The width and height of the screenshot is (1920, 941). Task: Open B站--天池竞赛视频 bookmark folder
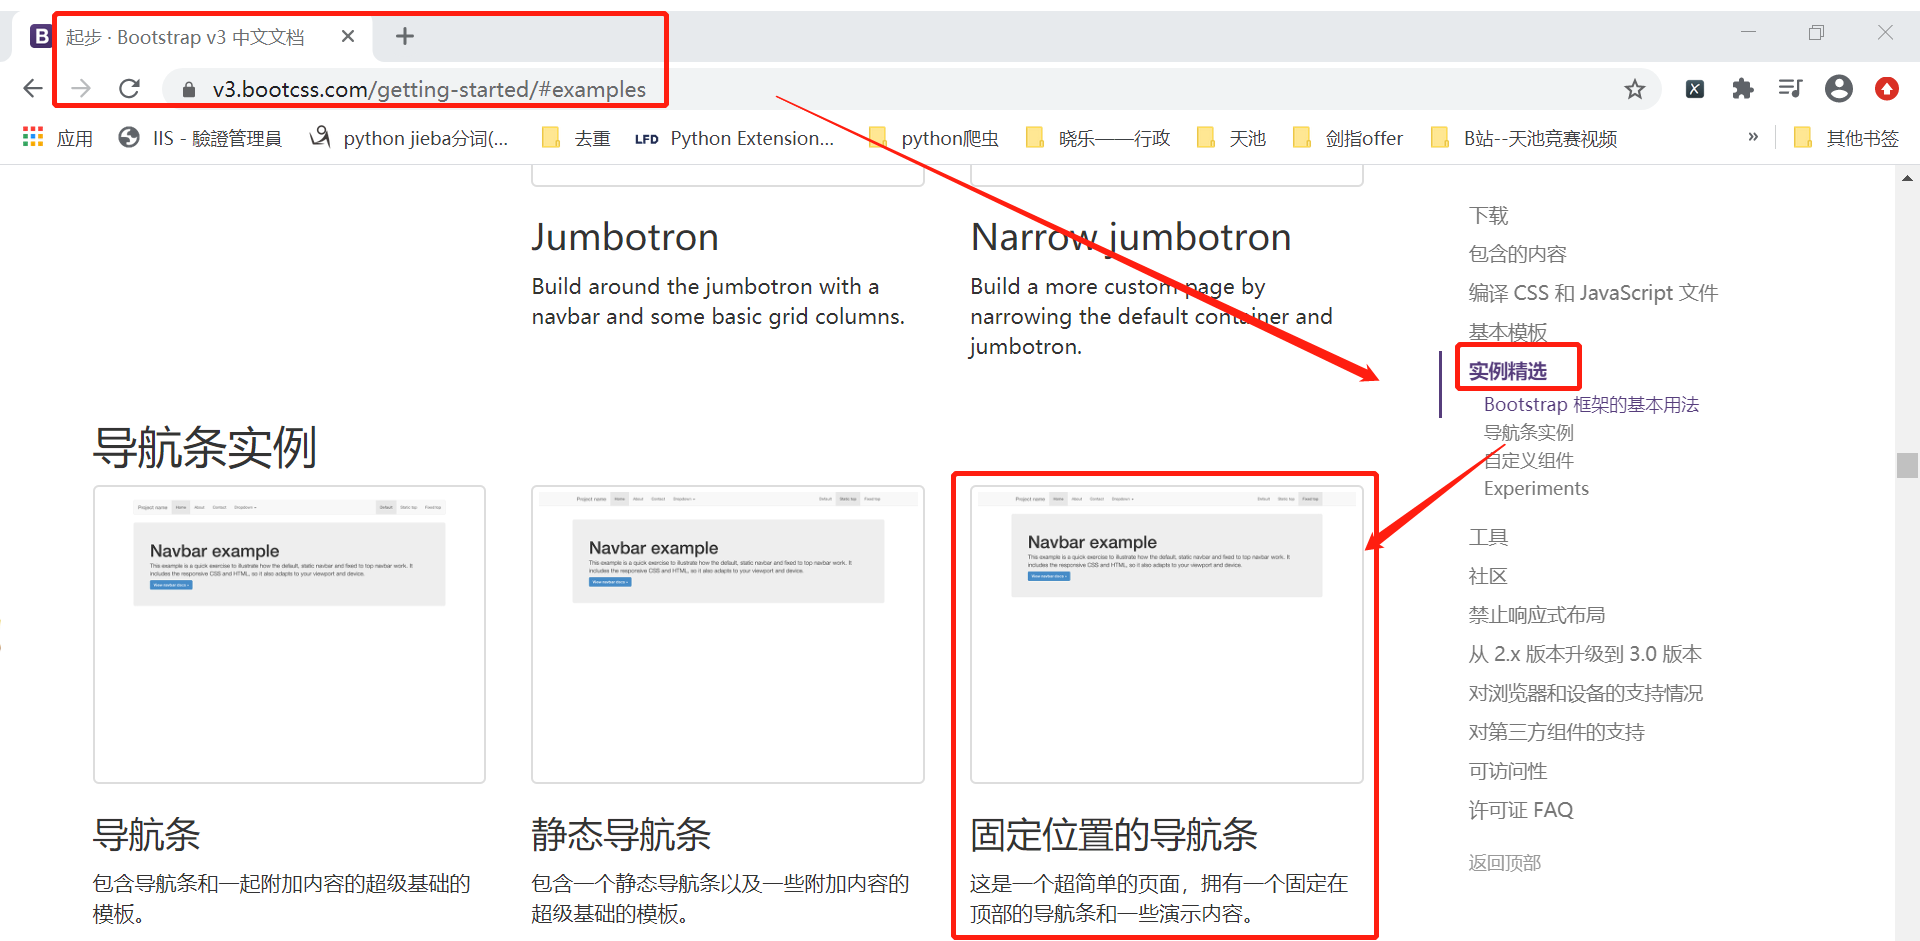pos(1524,138)
